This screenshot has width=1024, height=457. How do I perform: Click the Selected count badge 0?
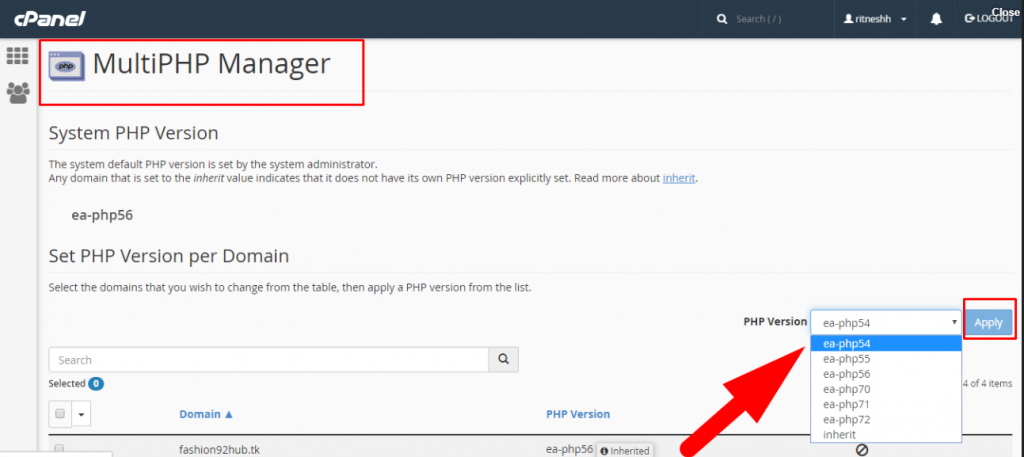96,384
